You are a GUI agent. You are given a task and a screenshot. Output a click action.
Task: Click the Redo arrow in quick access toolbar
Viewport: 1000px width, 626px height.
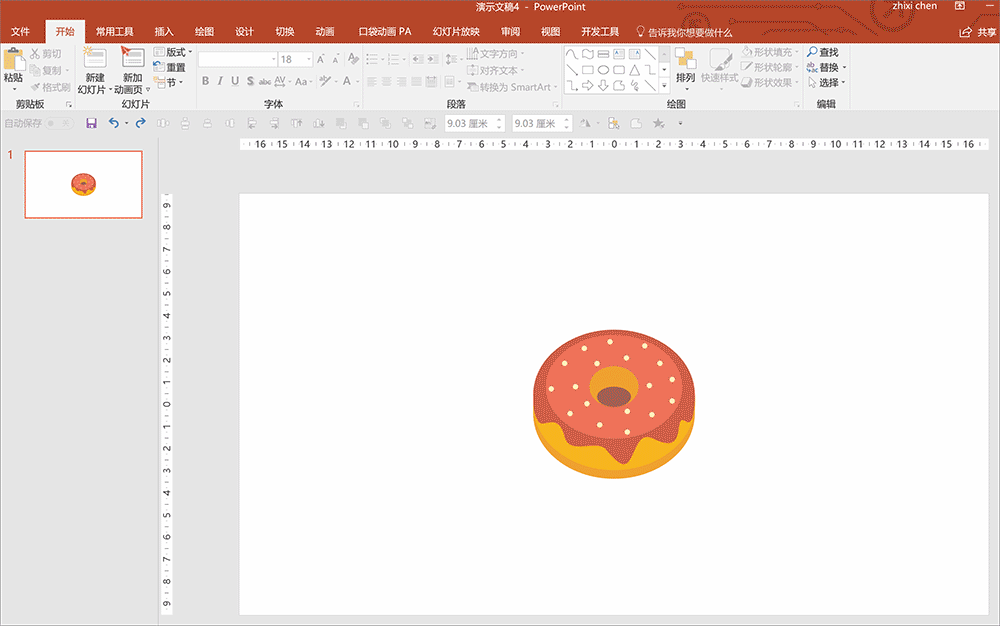(x=140, y=123)
